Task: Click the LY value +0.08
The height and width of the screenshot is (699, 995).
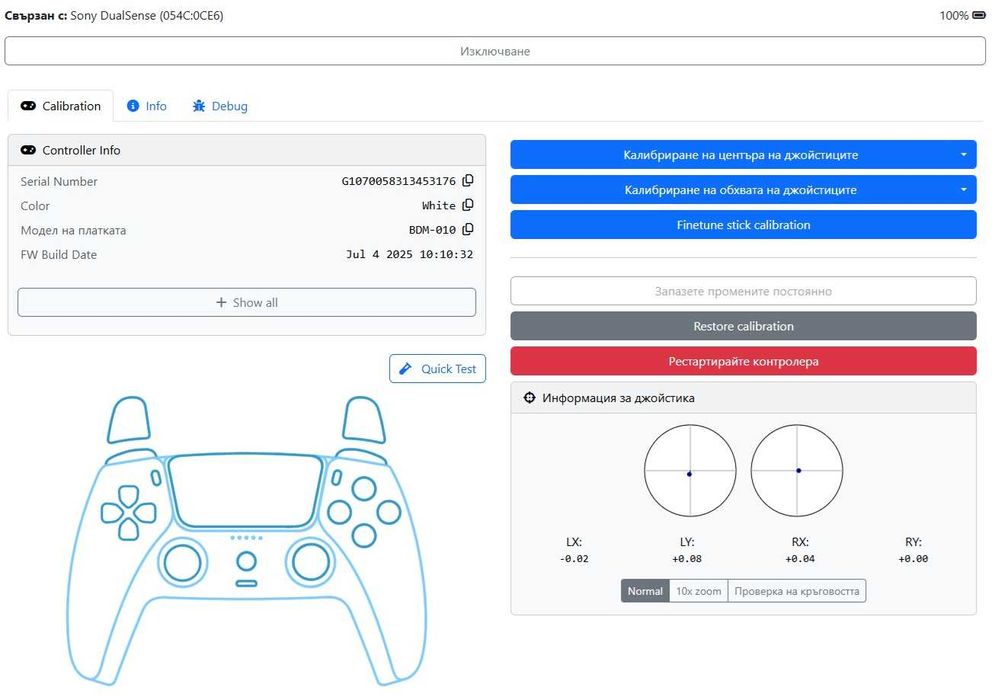Action: (687, 559)
